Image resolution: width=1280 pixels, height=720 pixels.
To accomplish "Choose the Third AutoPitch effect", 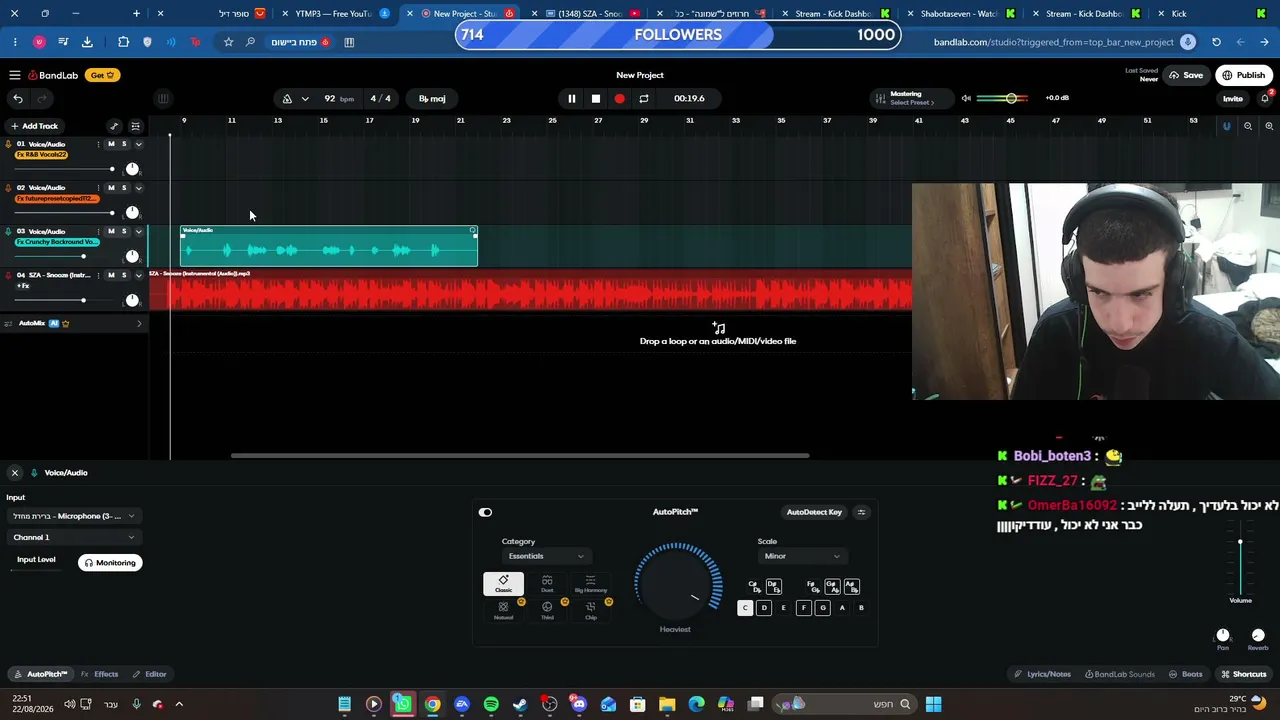I will (x=547, y=610).
